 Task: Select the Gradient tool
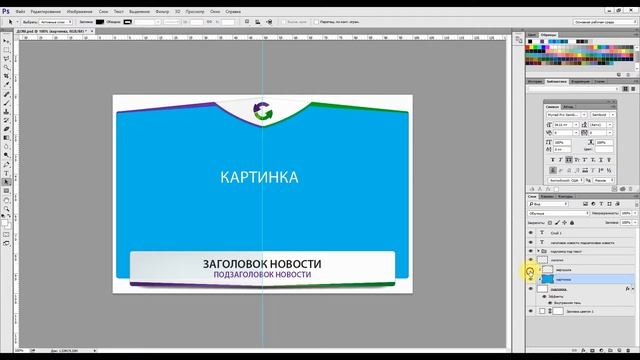[x=7, y=138]
